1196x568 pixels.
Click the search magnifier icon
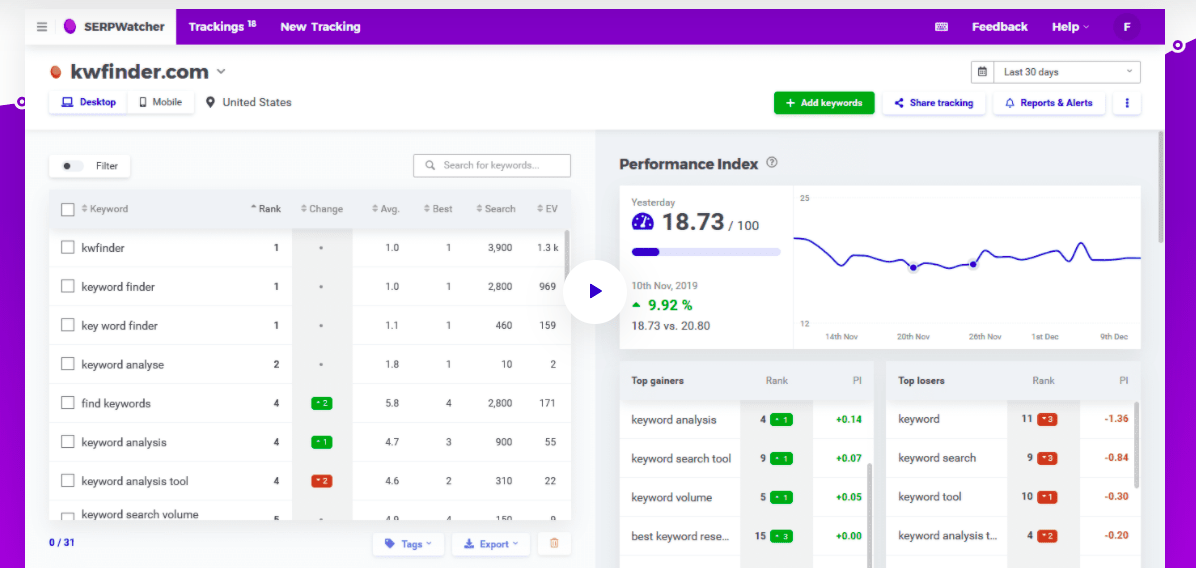coord(430,165)
